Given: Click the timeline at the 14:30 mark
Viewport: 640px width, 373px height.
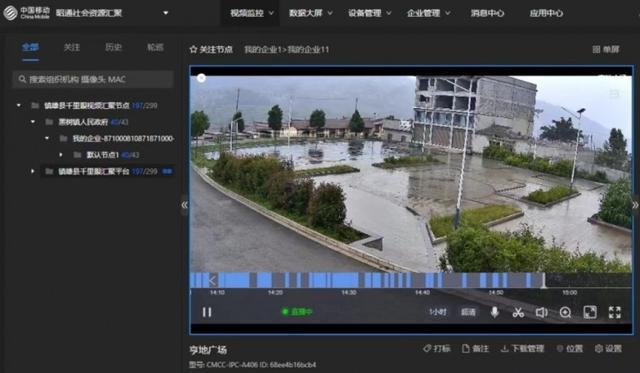Looking at the screenshot, I should coord(349,293).
